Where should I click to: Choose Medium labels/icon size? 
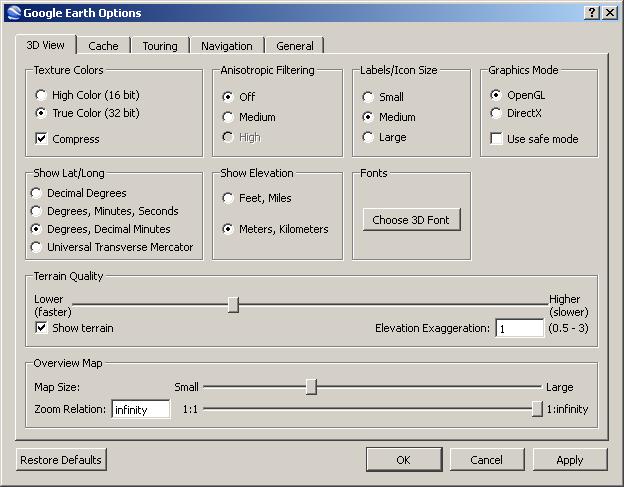[x=389, y=117]
